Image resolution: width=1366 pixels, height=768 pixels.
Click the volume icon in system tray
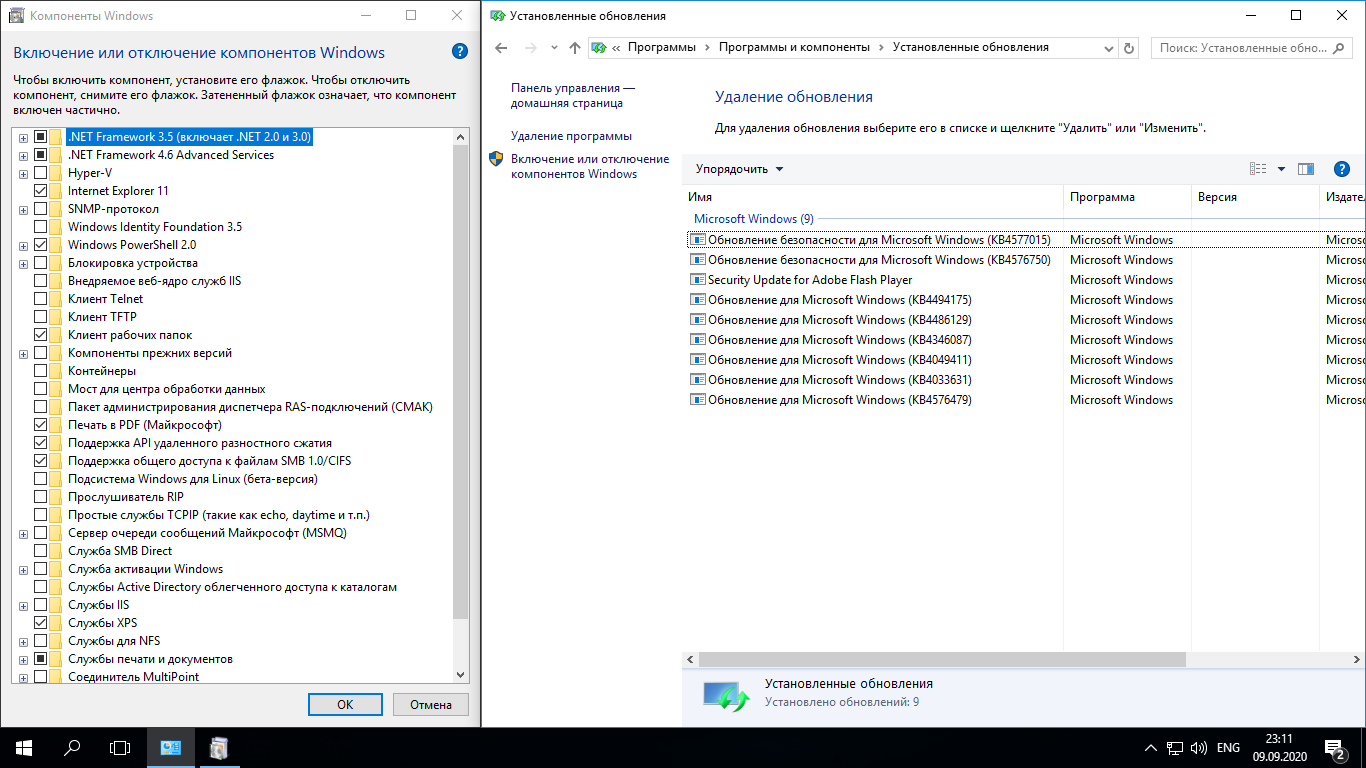(x=1199, y=748)
